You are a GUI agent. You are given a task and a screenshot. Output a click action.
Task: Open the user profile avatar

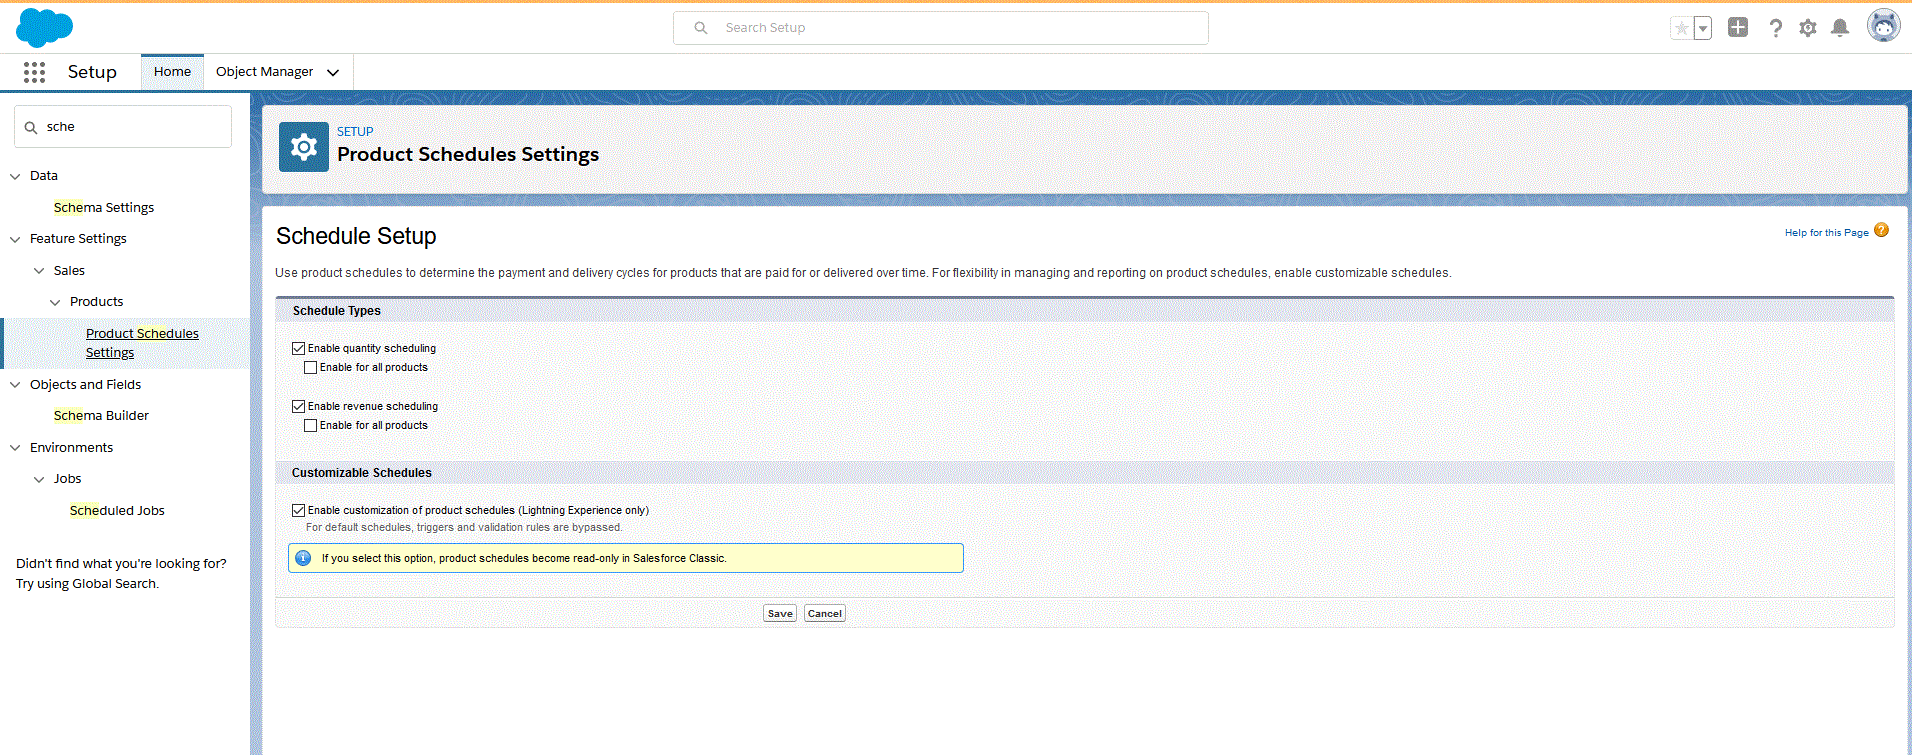[1883, 27]
